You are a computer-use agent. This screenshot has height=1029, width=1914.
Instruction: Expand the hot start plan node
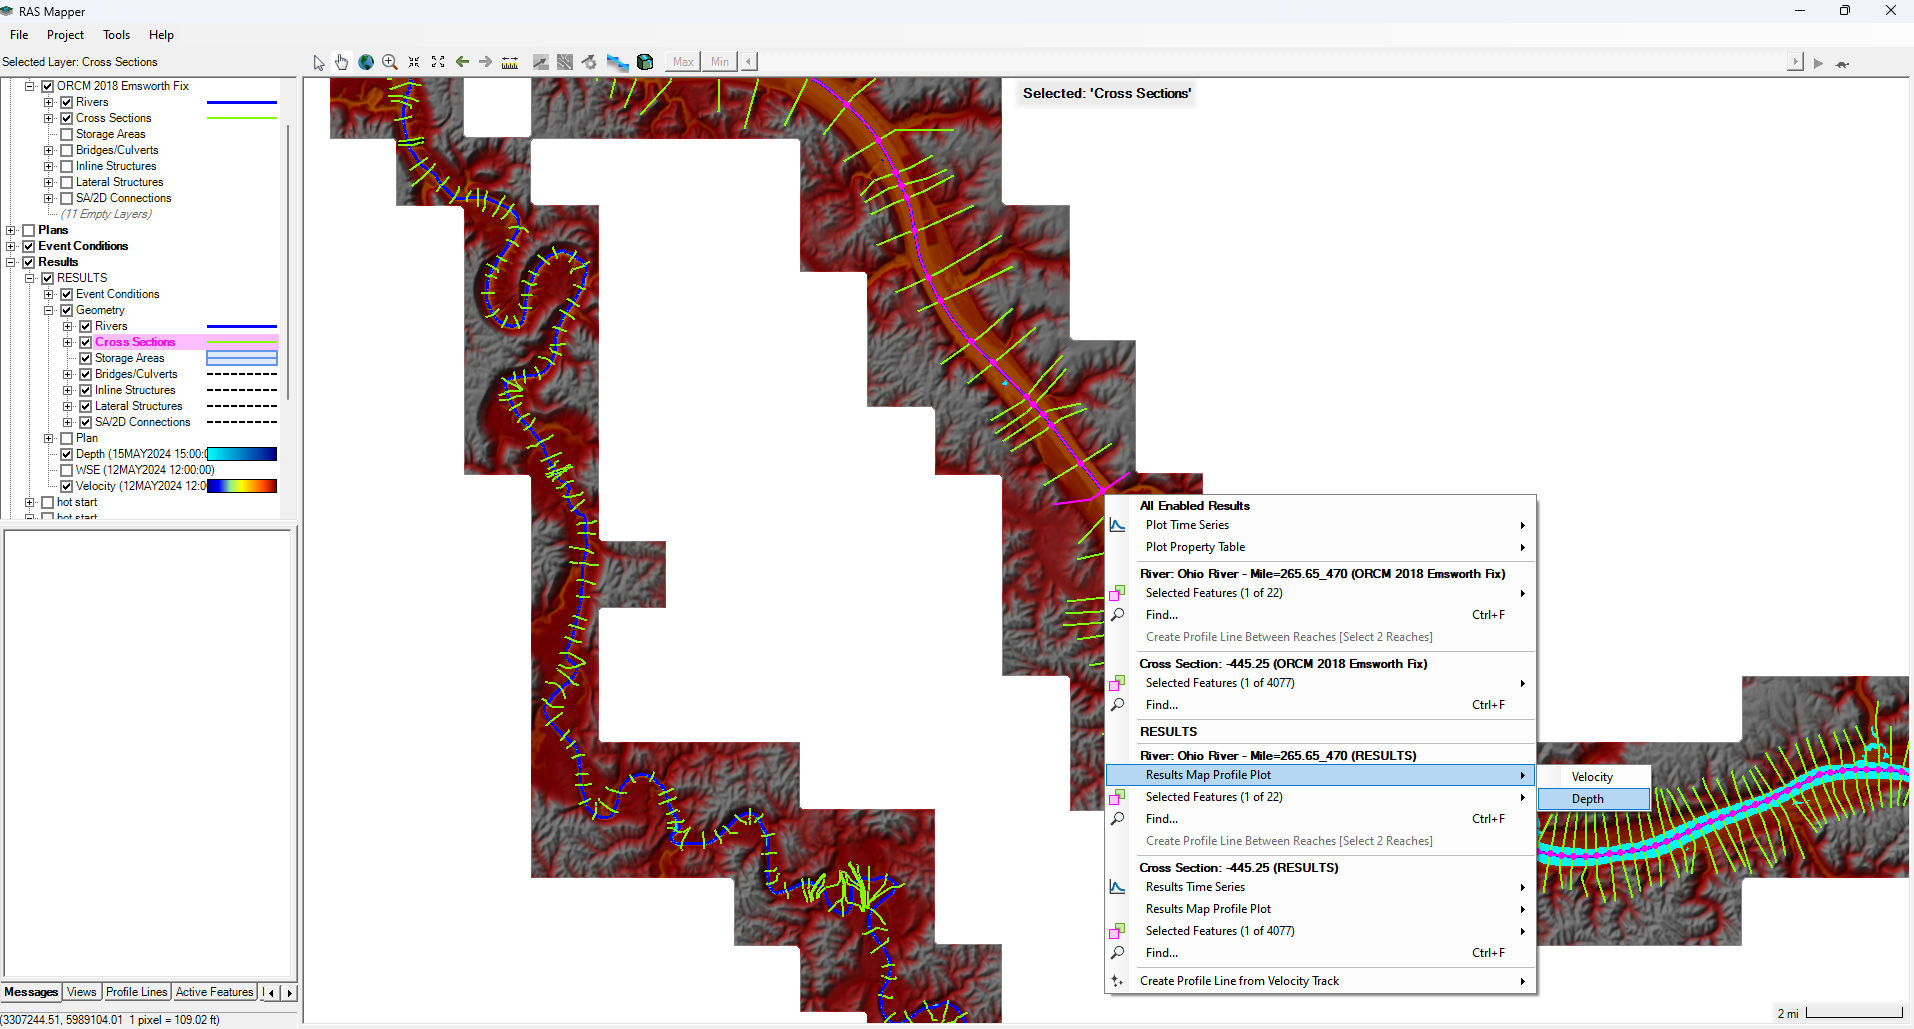point(30,502)
